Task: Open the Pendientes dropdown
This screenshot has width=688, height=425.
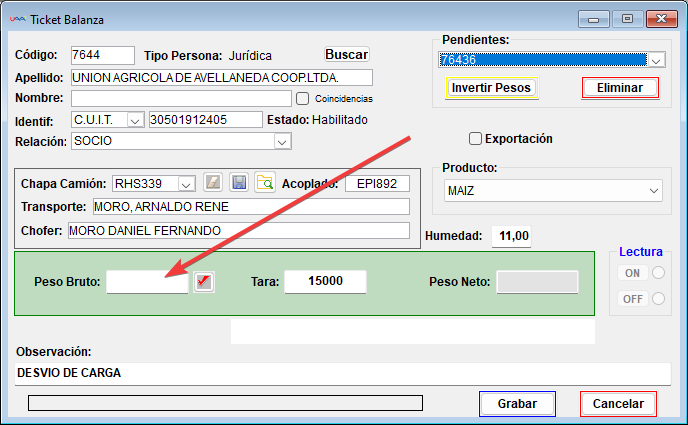Action: (656, 61)
